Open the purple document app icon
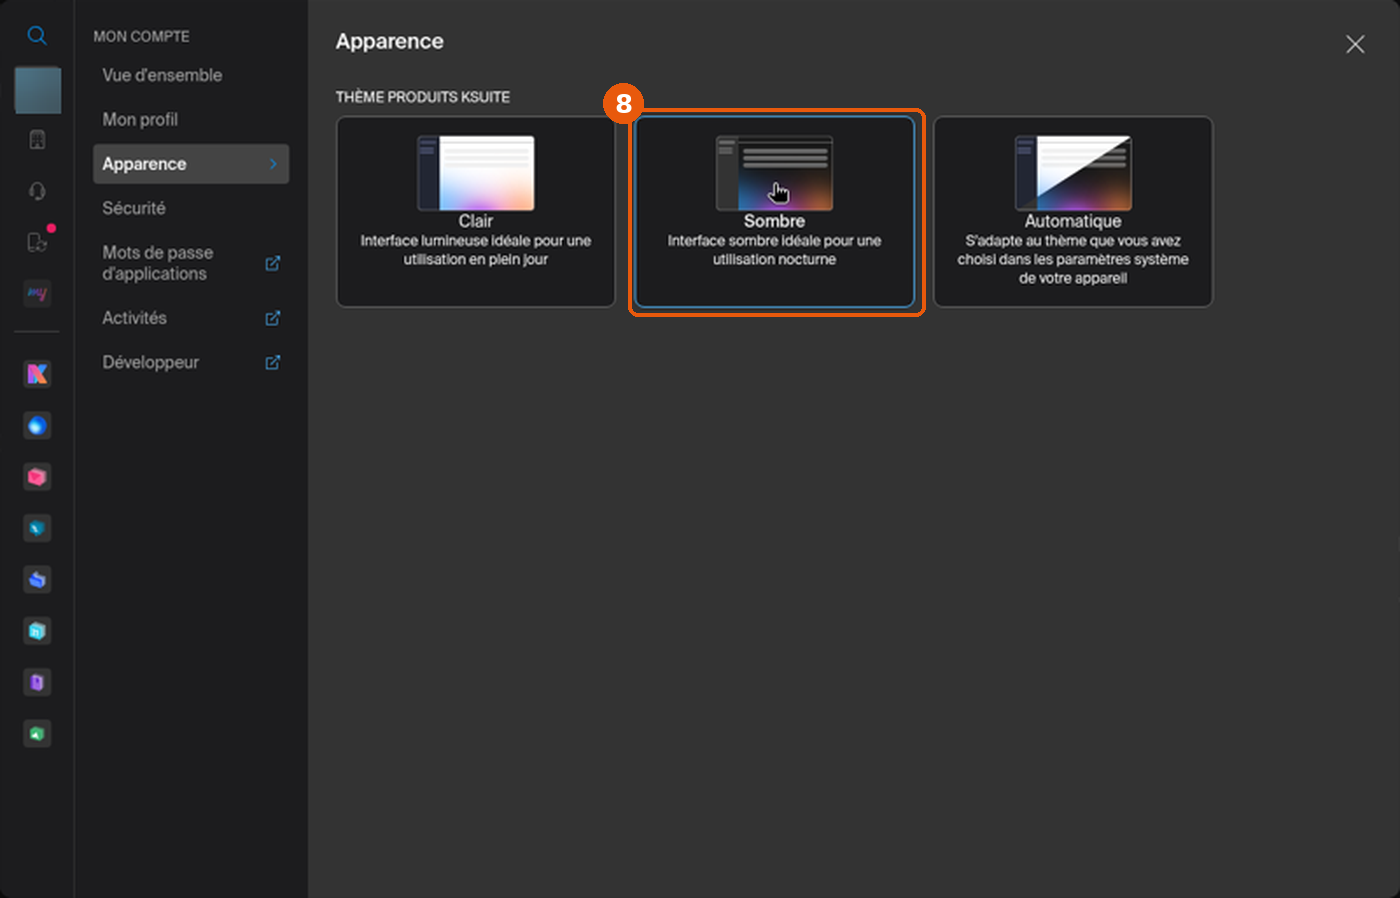This screenshot has height=898, width=1400. tap(37, 683)
